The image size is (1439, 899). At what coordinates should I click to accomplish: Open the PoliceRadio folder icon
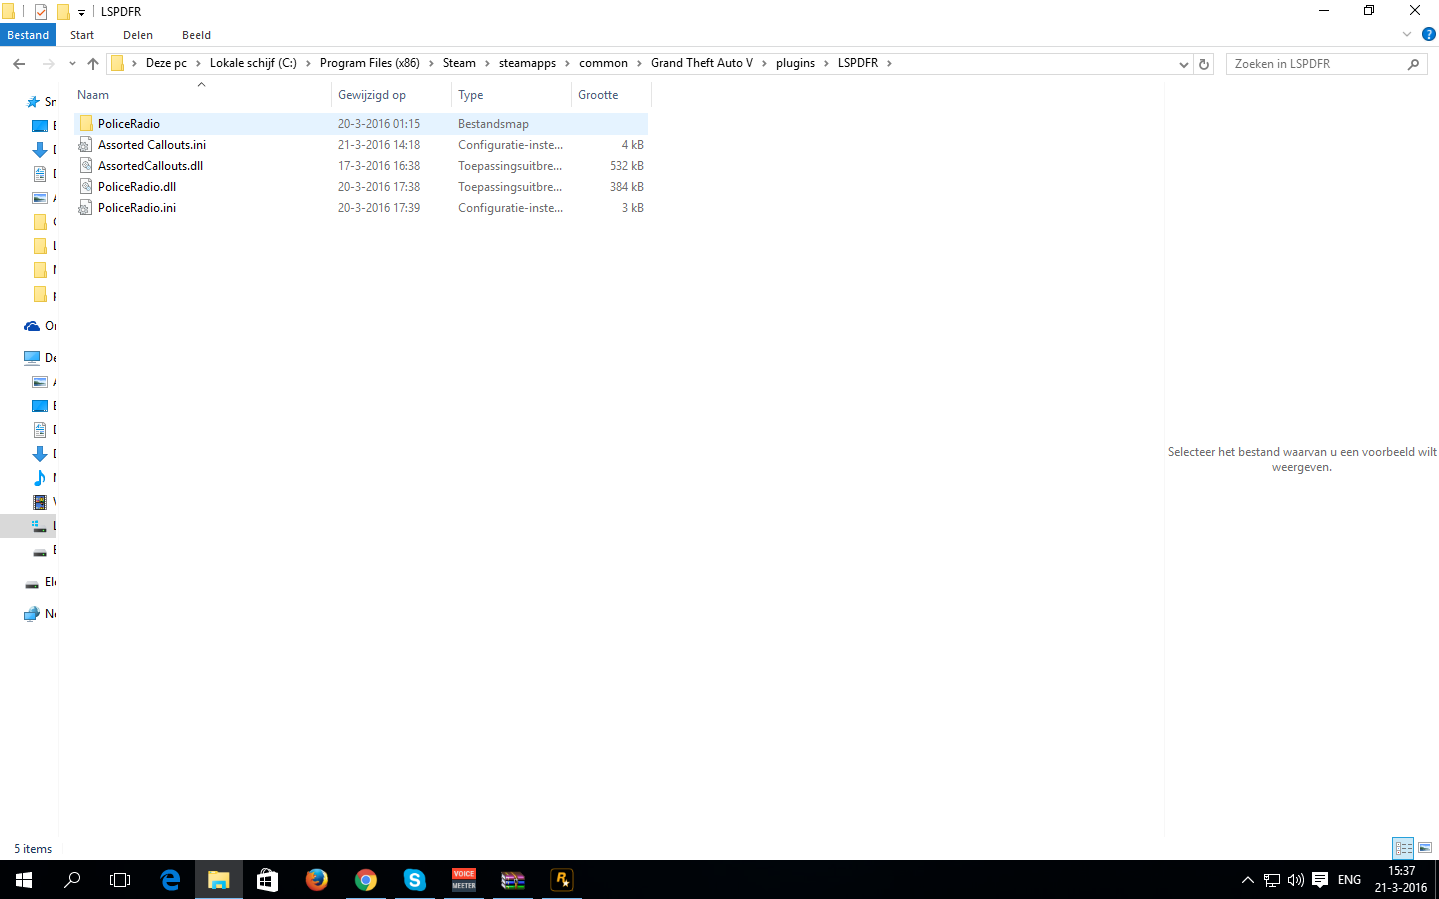86,124
